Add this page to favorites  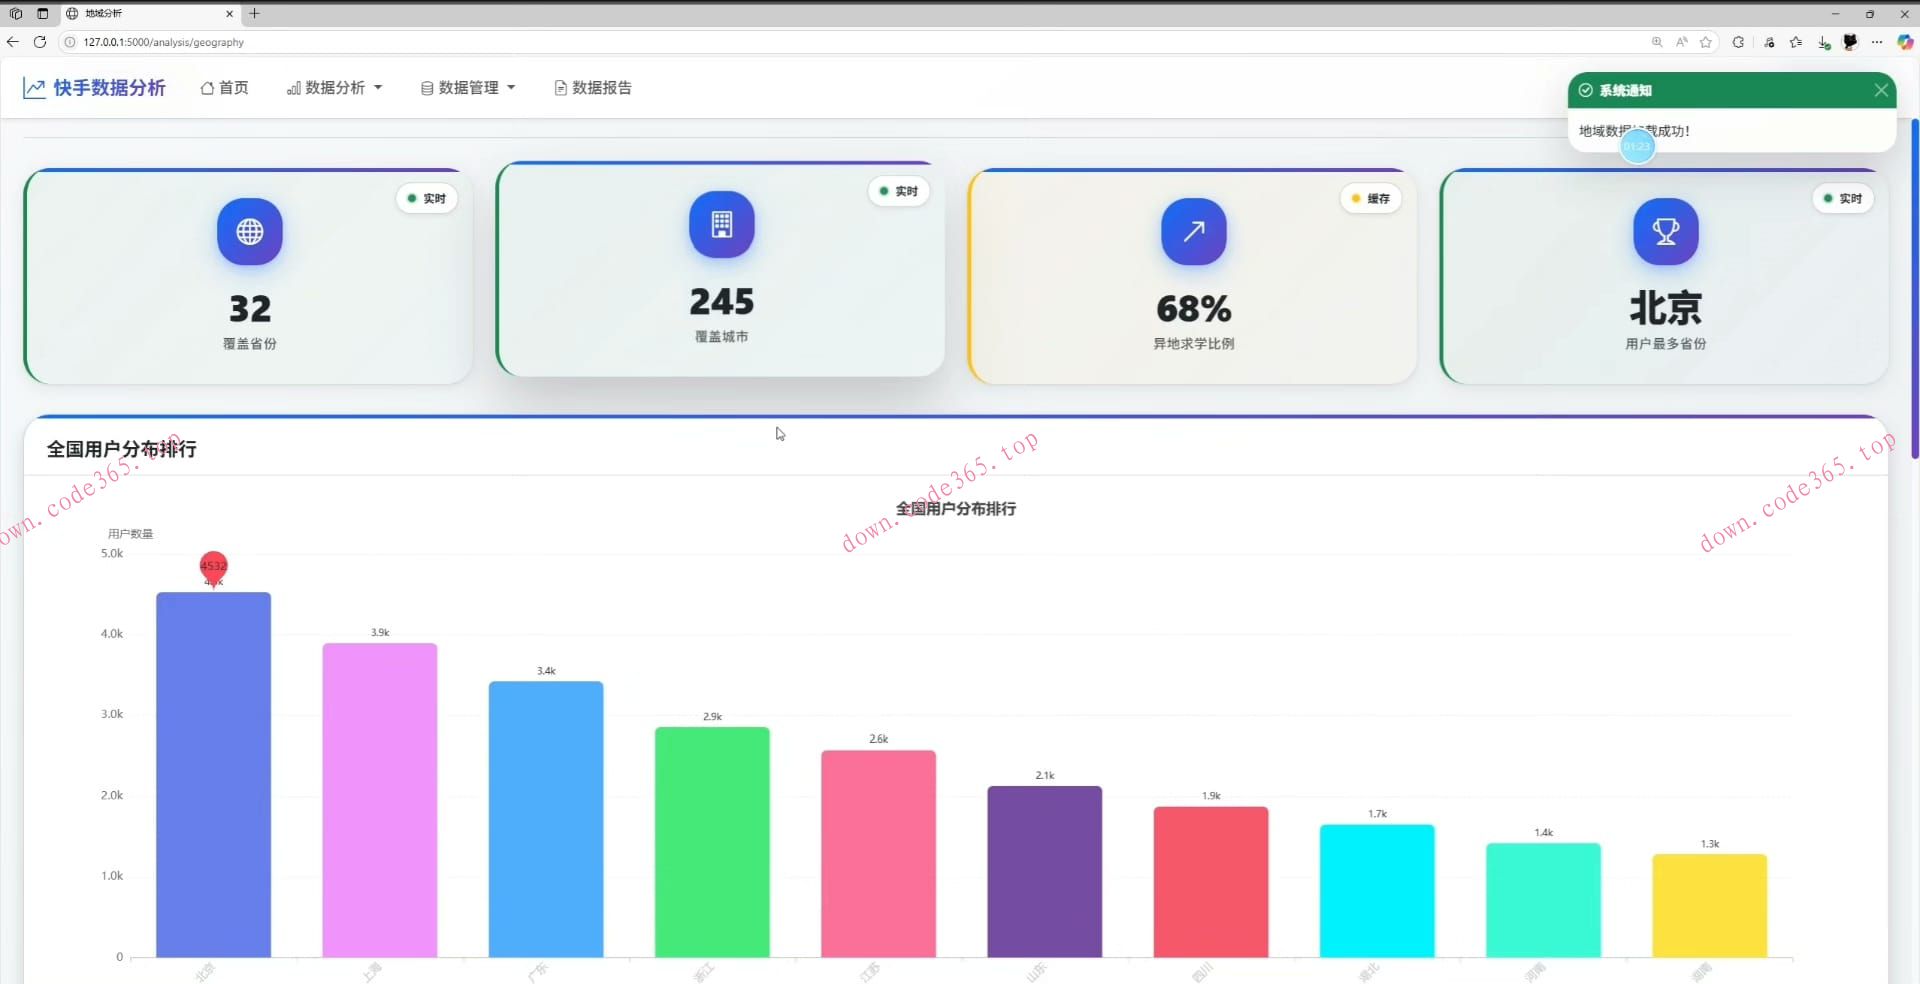click(x=1706, y=42)
